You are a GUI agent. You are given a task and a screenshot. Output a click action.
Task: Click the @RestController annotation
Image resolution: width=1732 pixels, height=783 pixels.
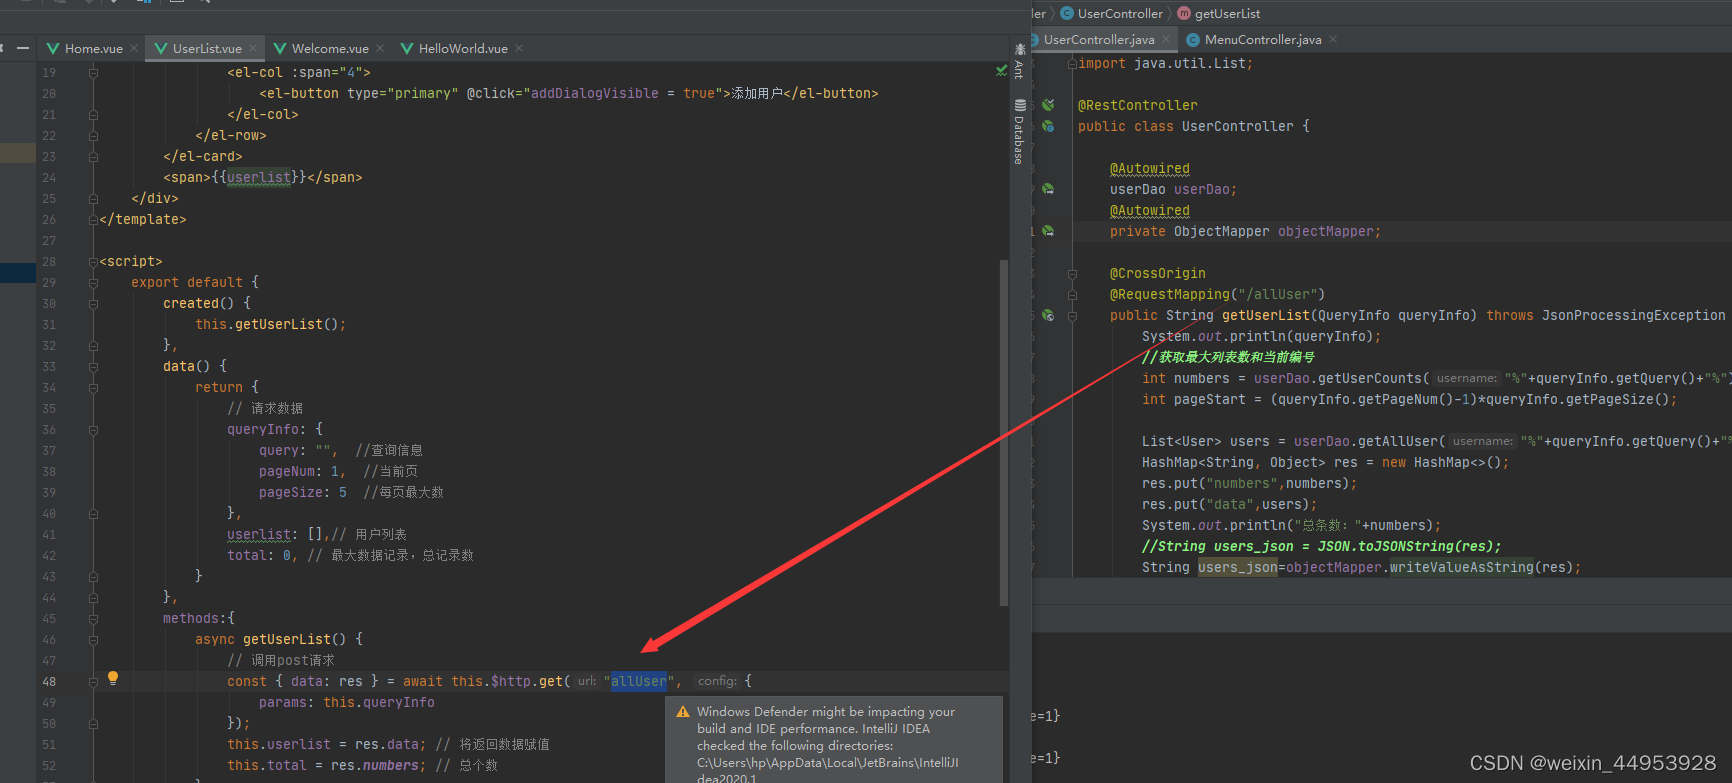[x=1138, y=105]
